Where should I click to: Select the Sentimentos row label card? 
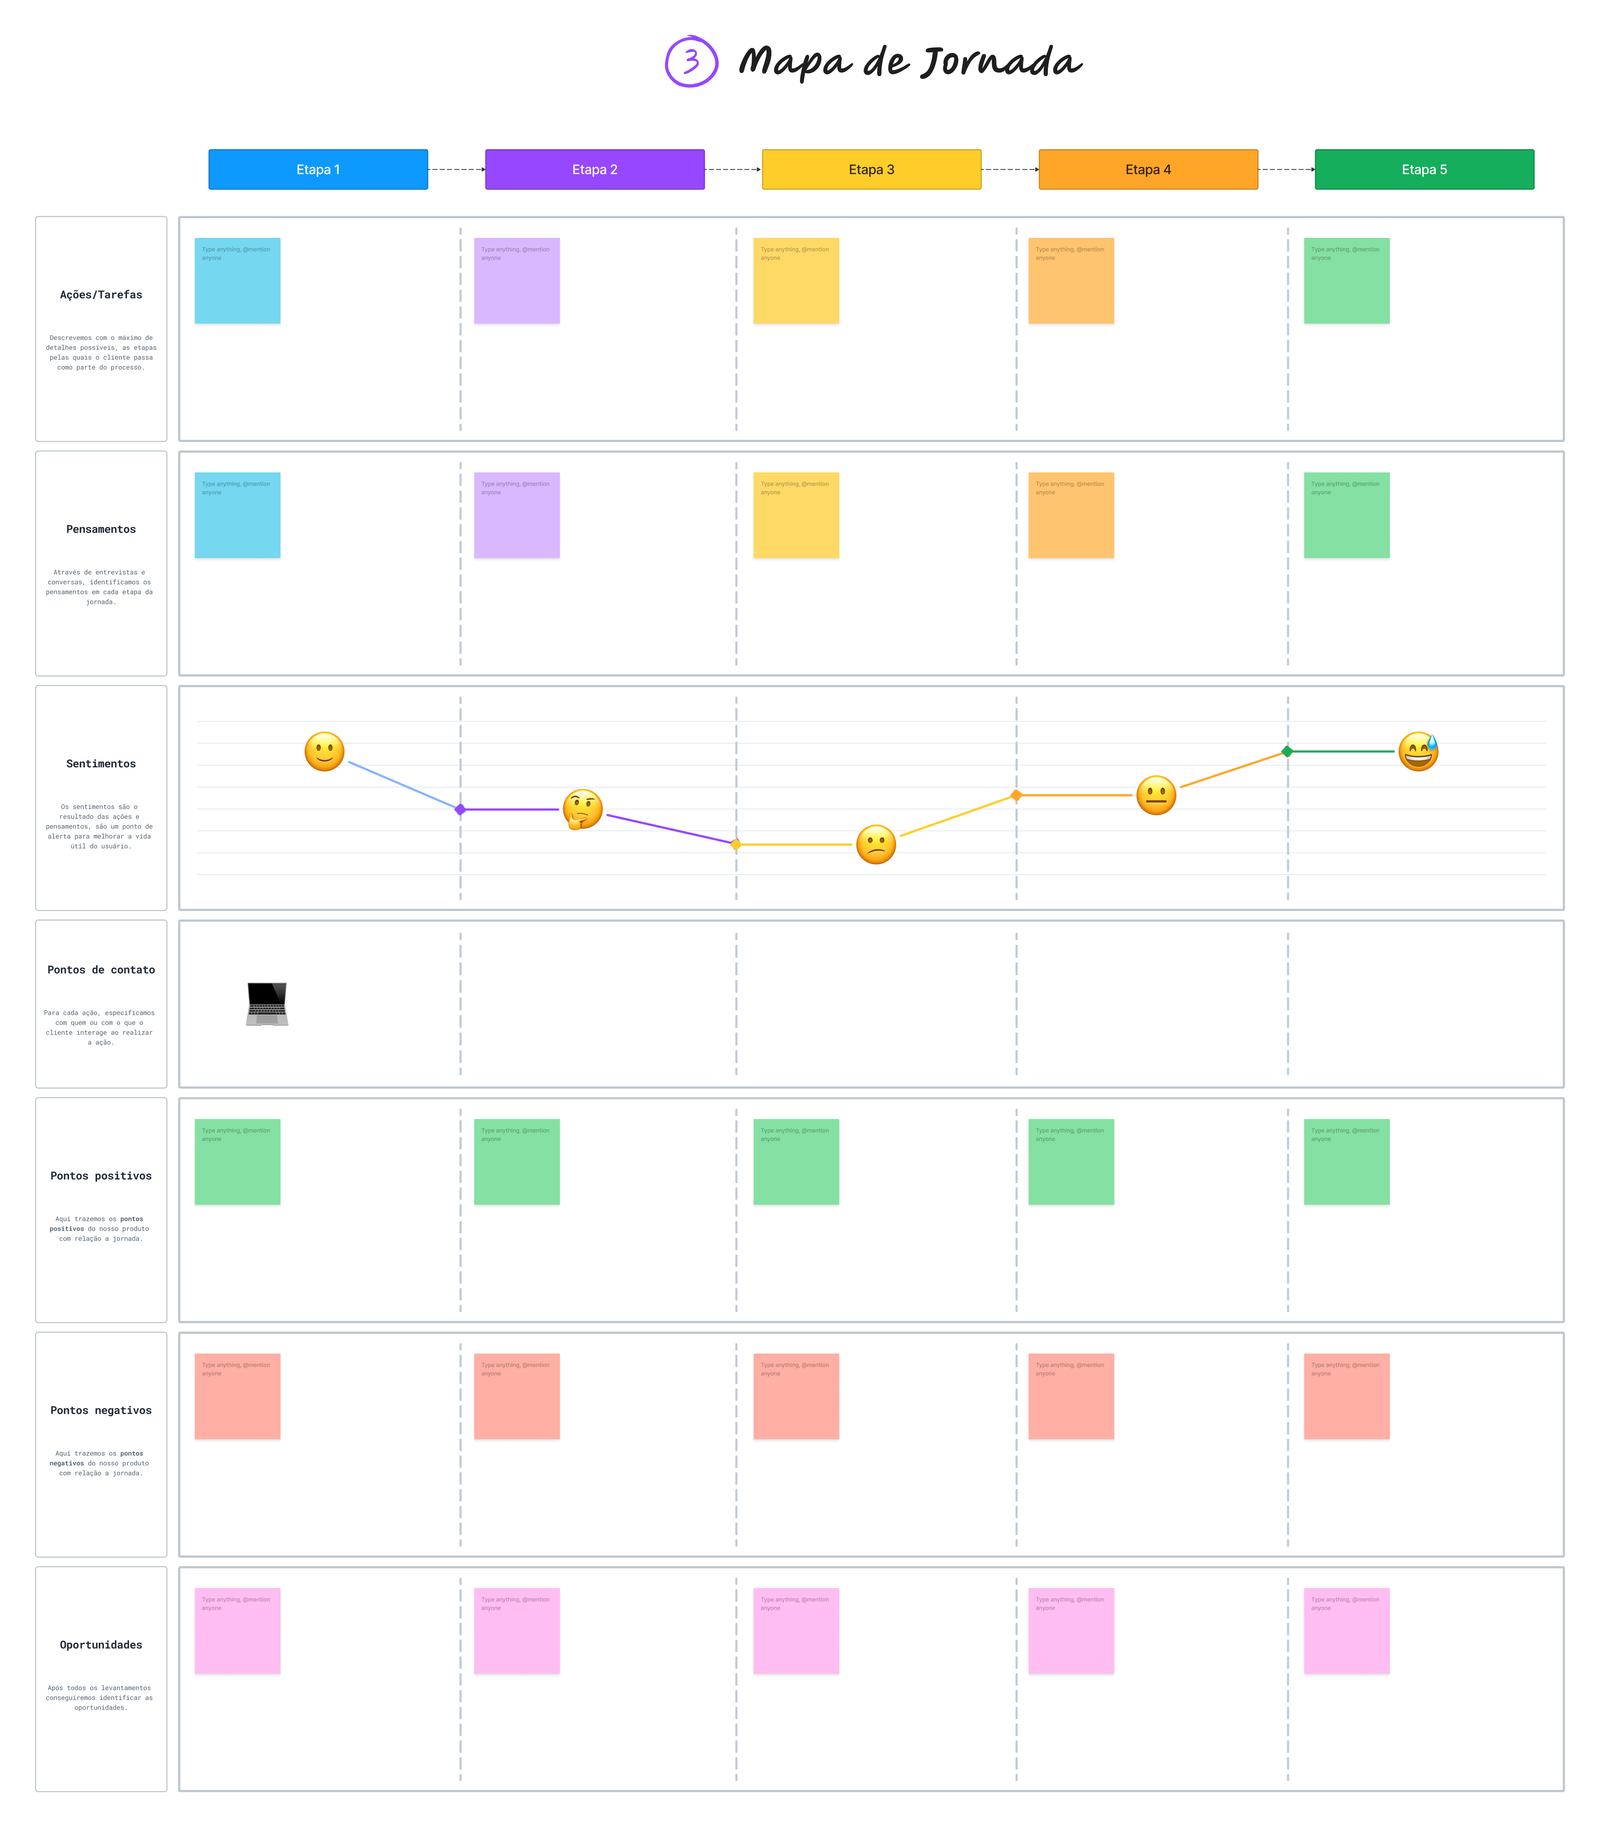pos(101,797)
